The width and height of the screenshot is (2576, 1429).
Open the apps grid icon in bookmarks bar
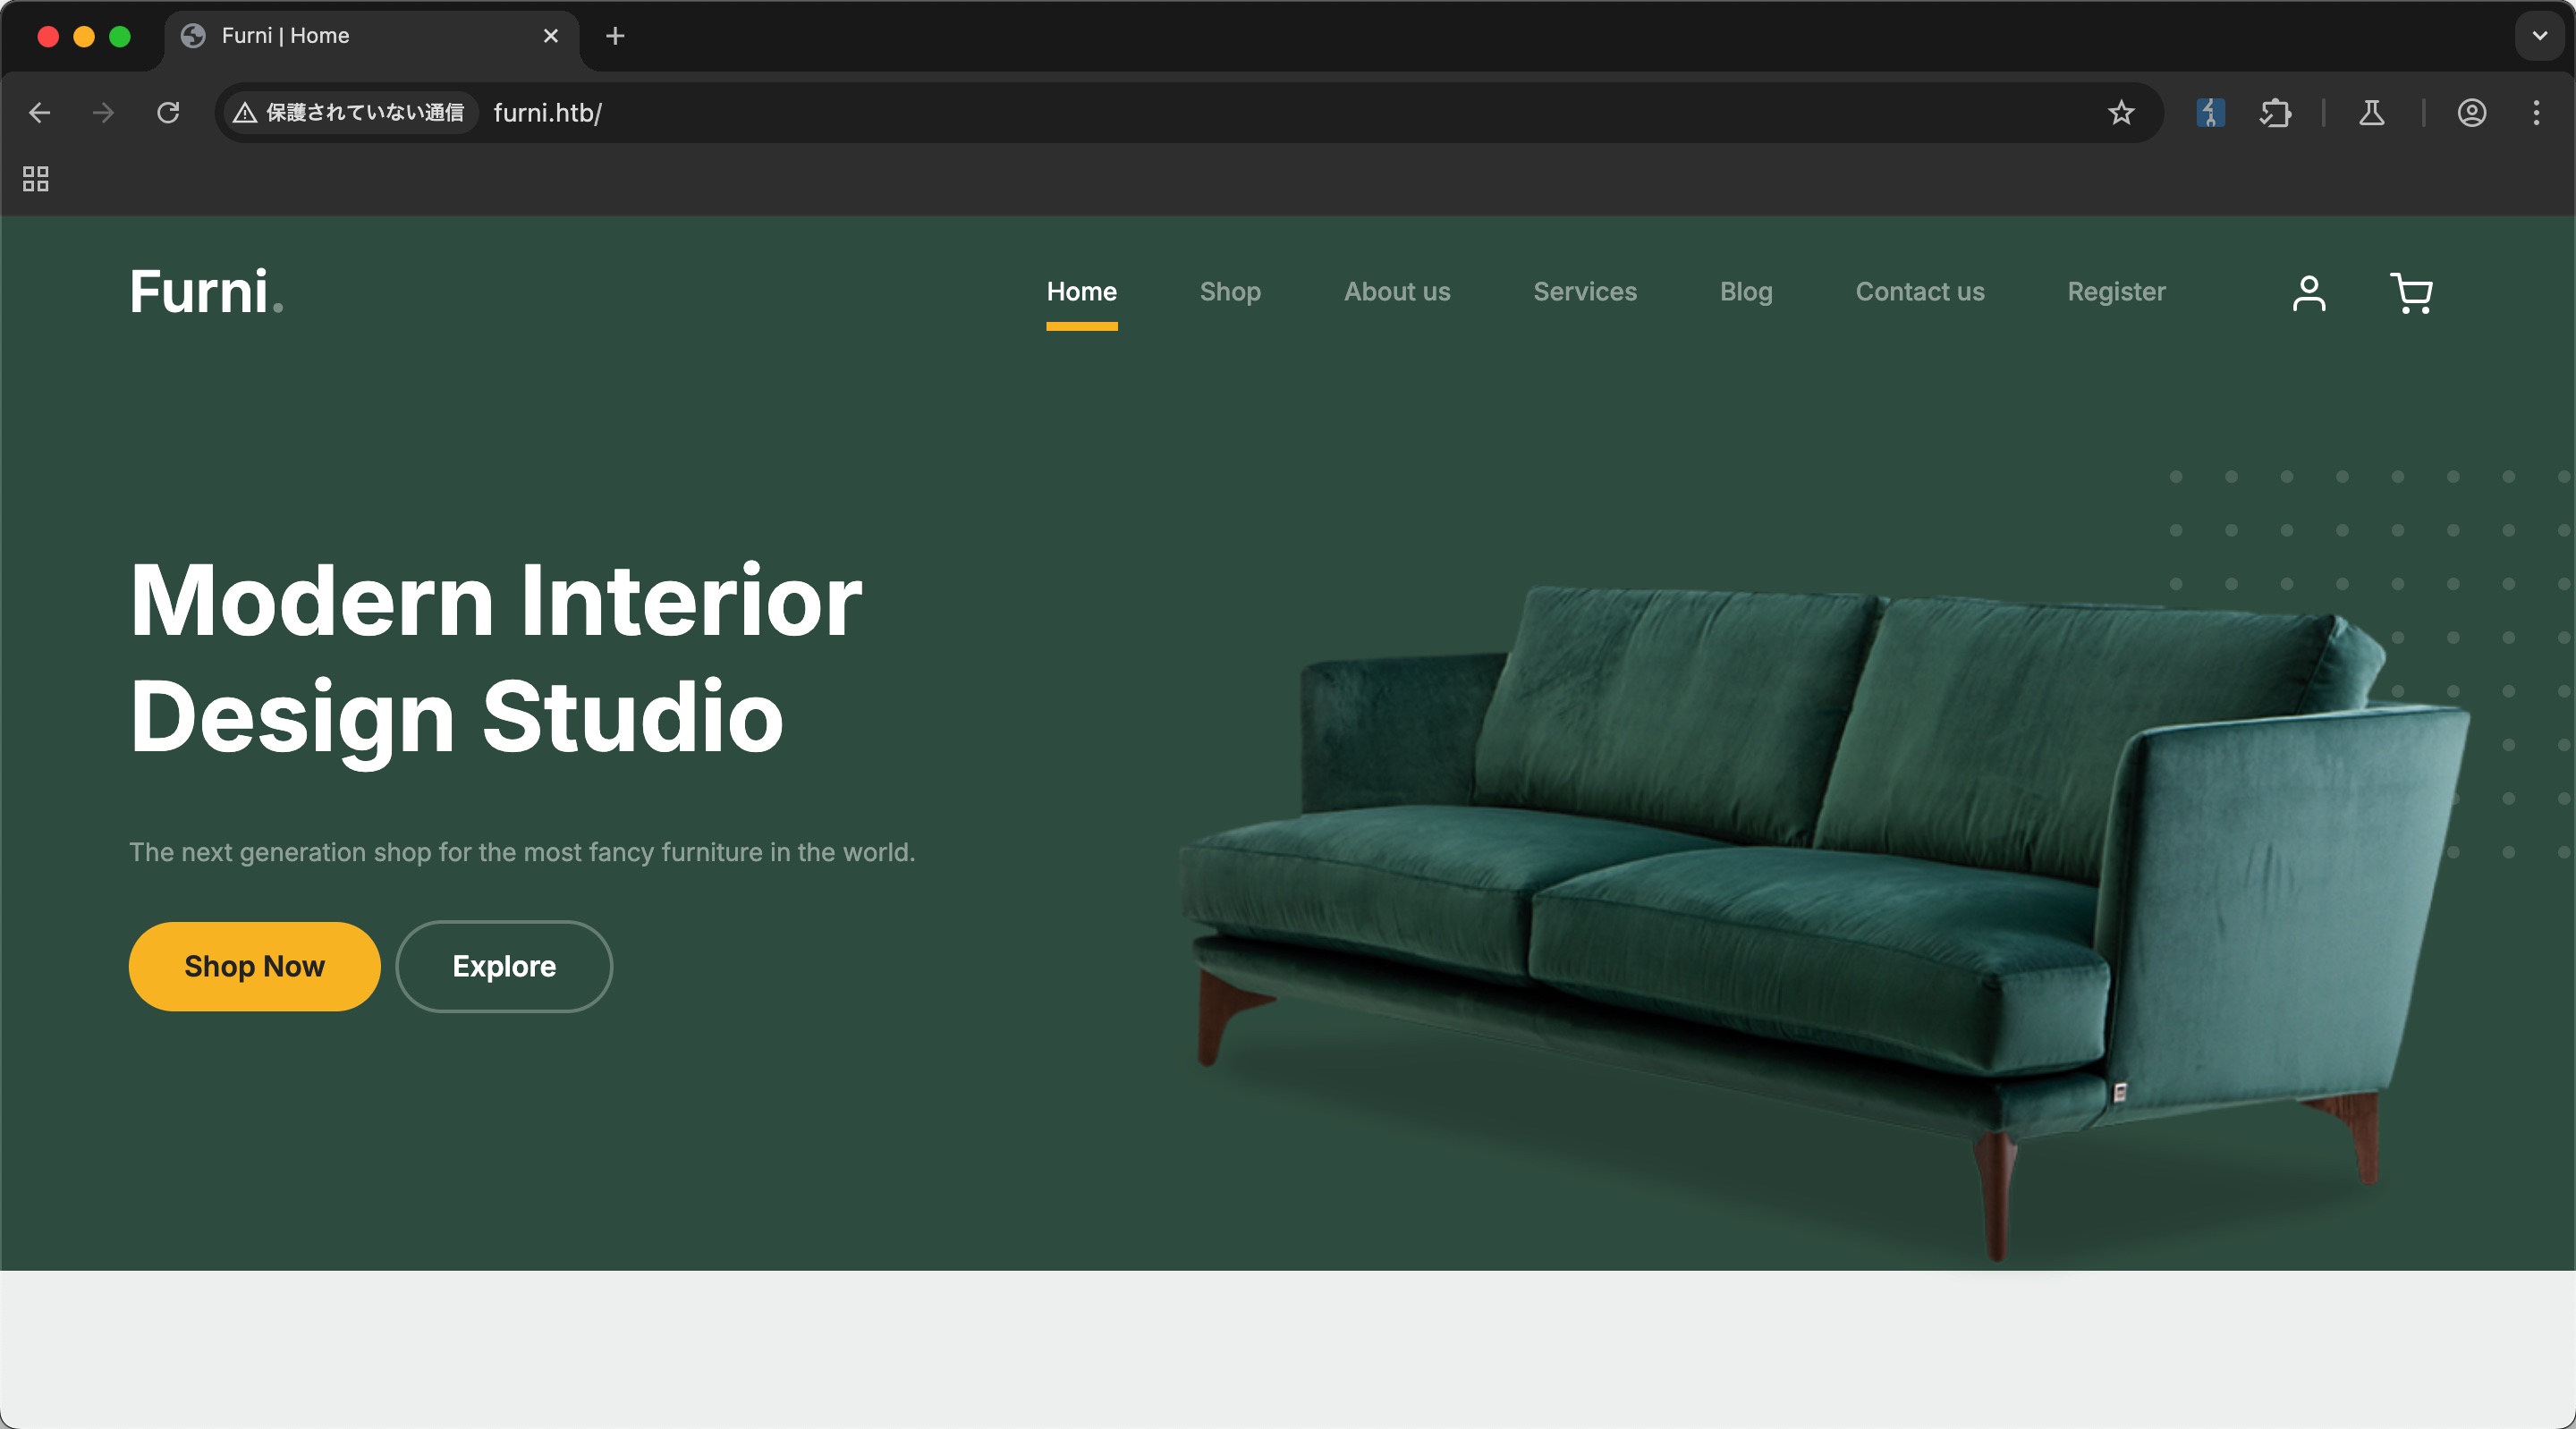pos(36,179)
